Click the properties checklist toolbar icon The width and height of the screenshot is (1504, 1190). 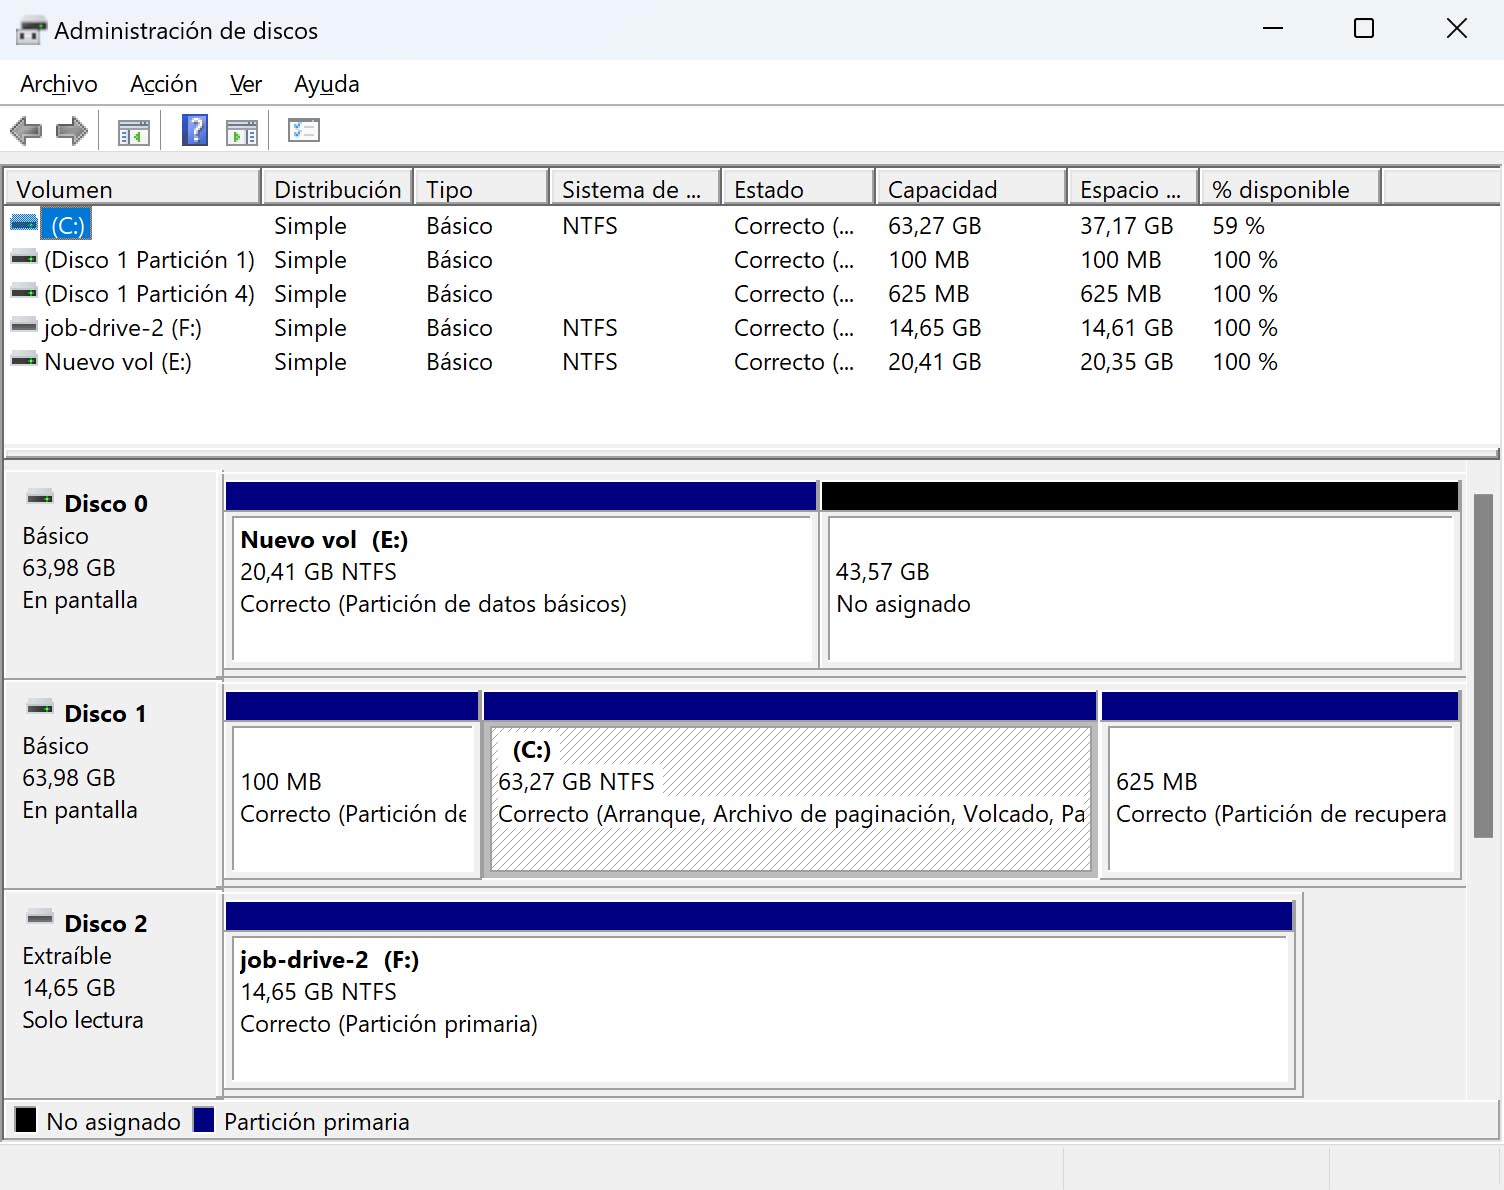(x=303, y=131)
